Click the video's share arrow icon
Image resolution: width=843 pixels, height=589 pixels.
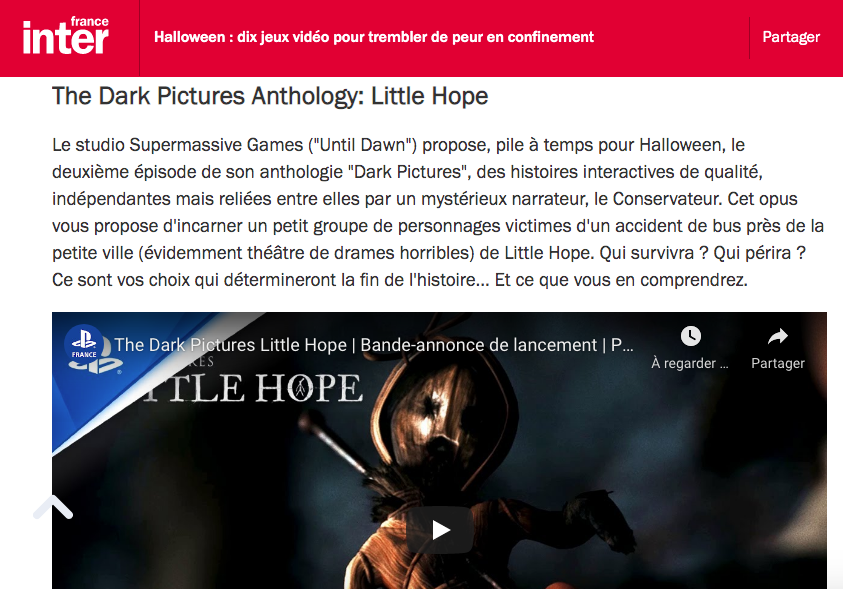tap(777, 336)
